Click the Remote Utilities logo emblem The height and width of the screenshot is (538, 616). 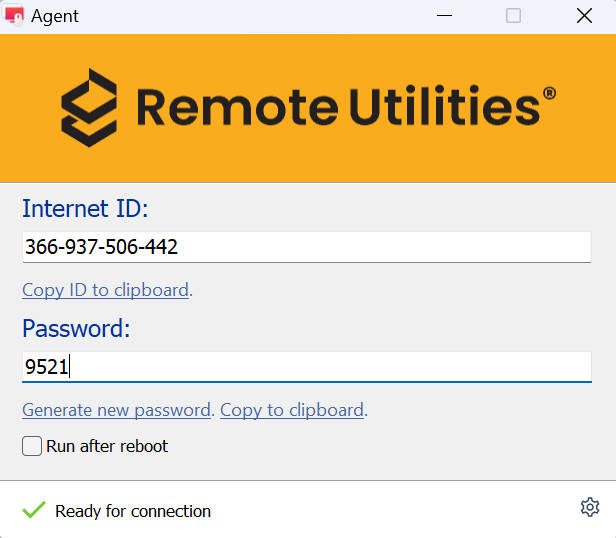(89, 107)
